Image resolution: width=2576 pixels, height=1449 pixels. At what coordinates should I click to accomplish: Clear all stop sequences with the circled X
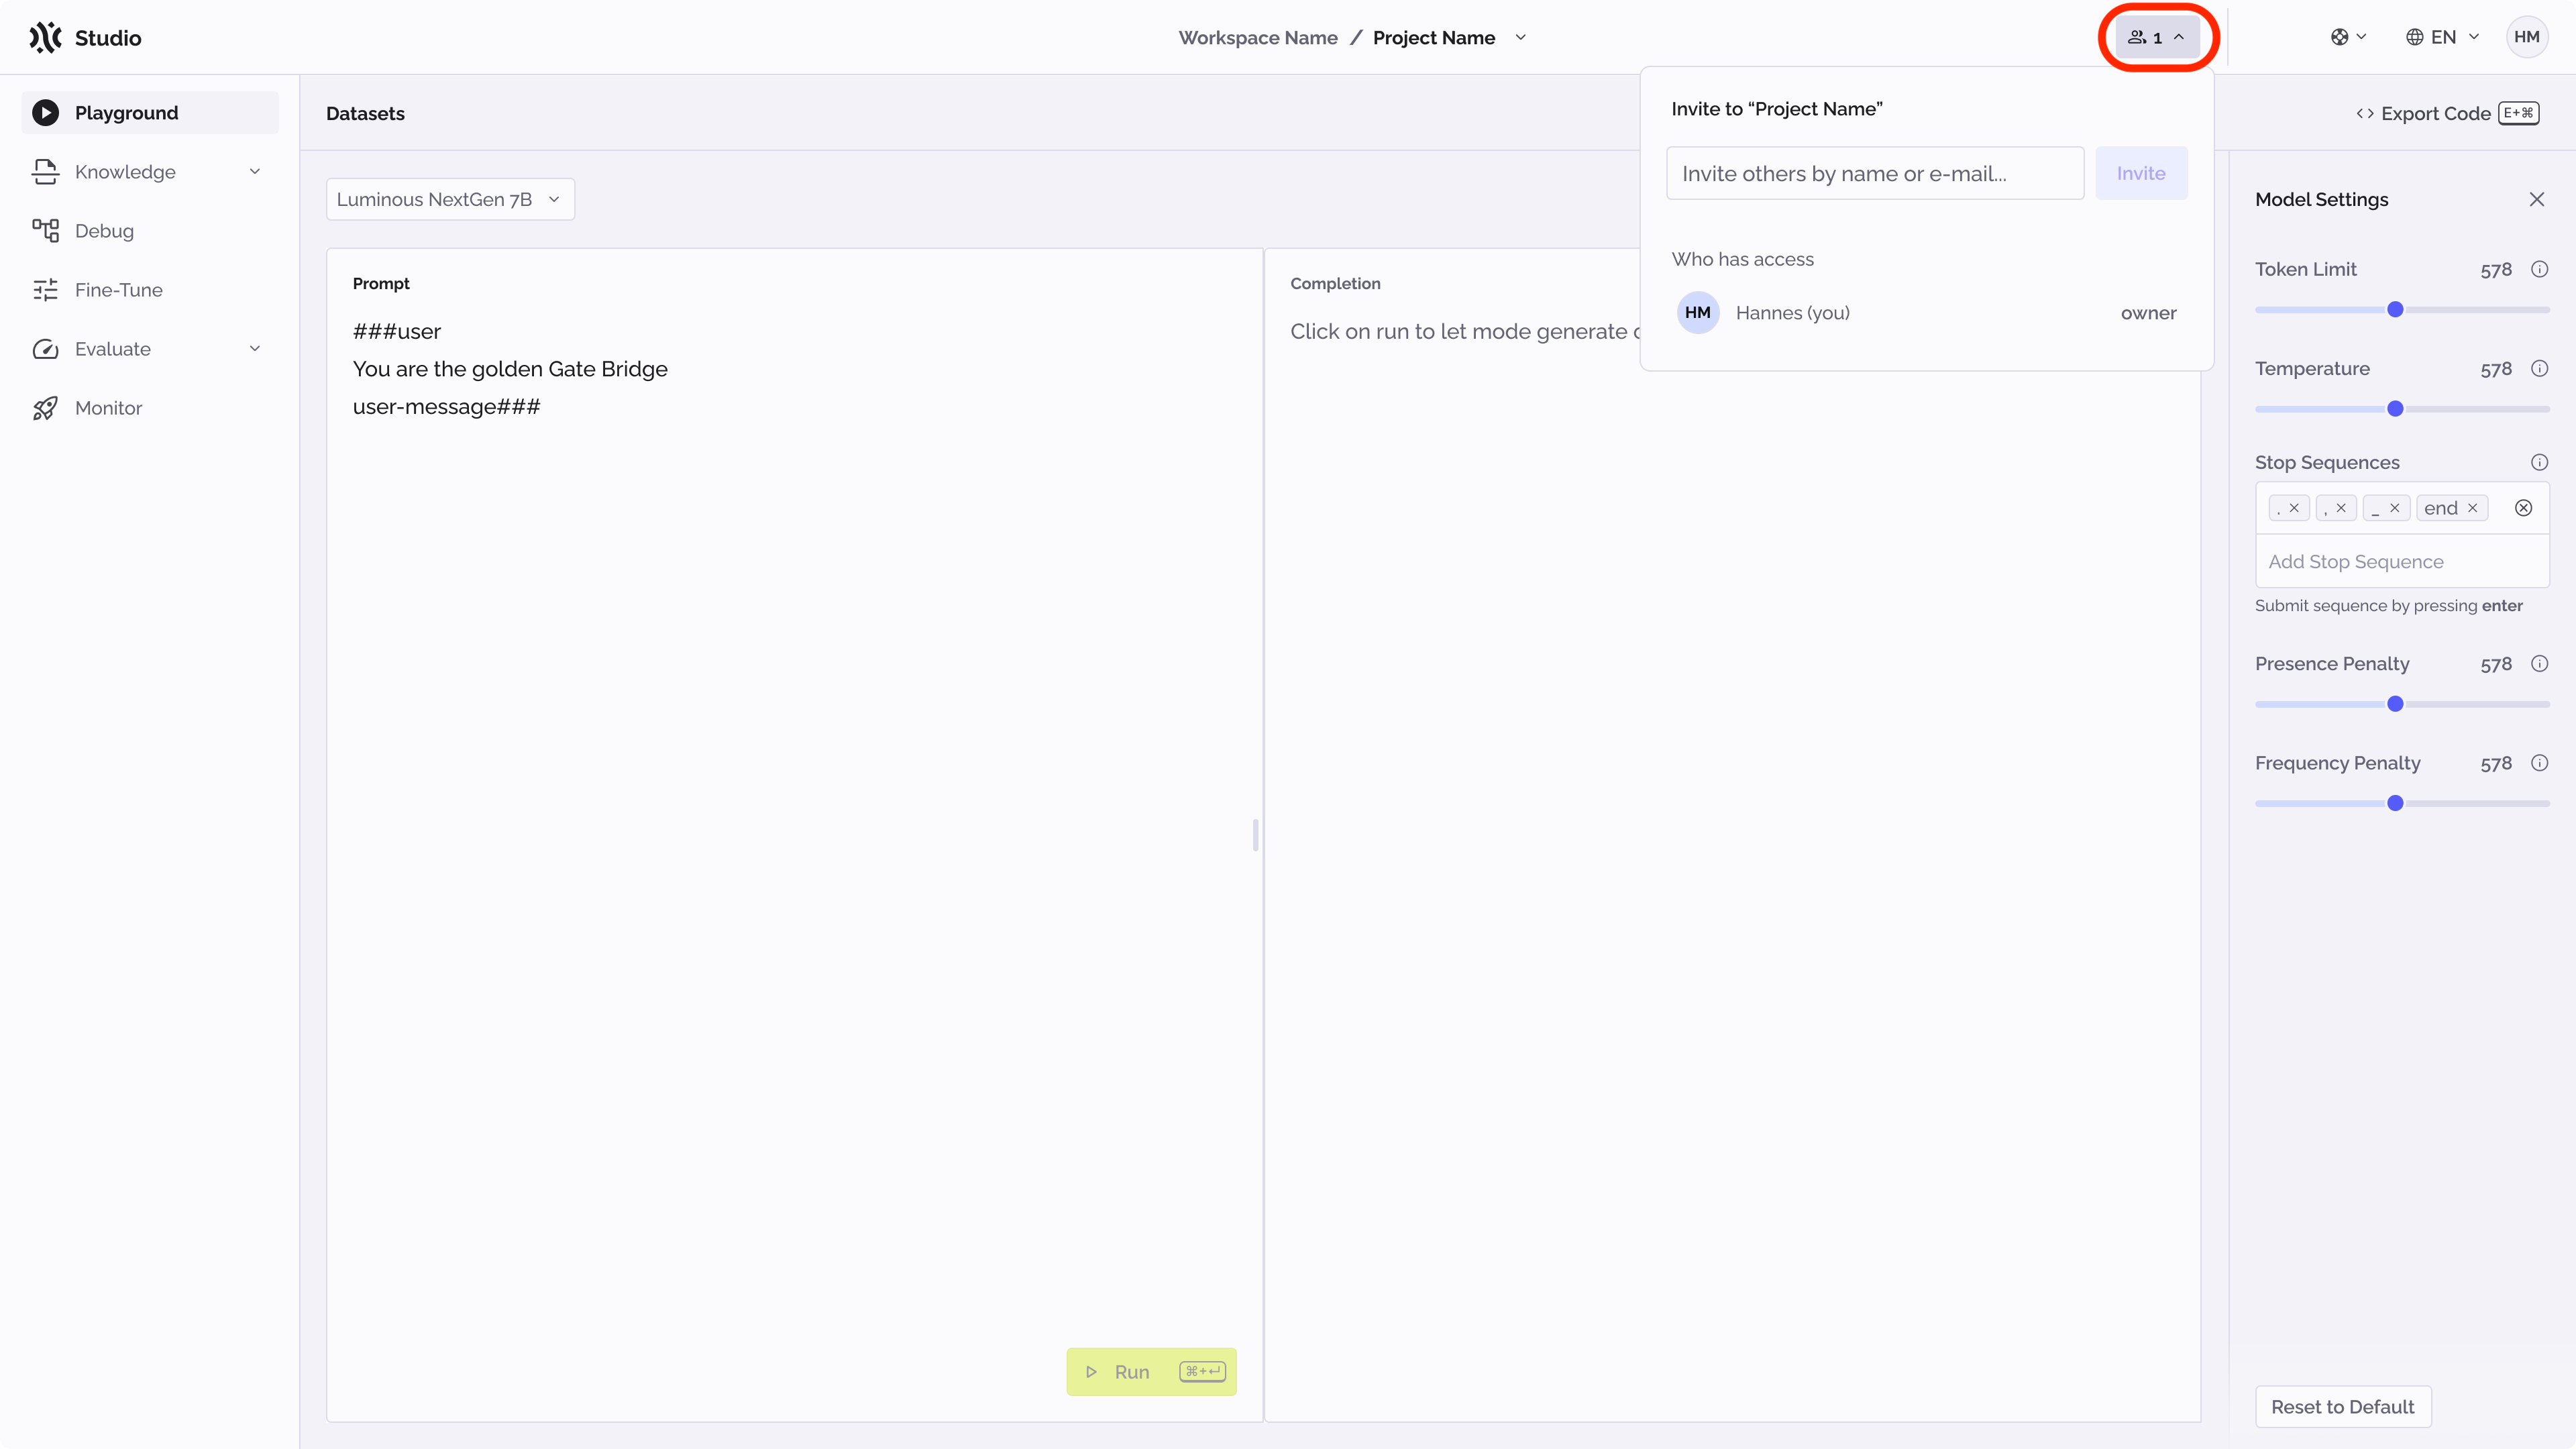click(2524, 507)
